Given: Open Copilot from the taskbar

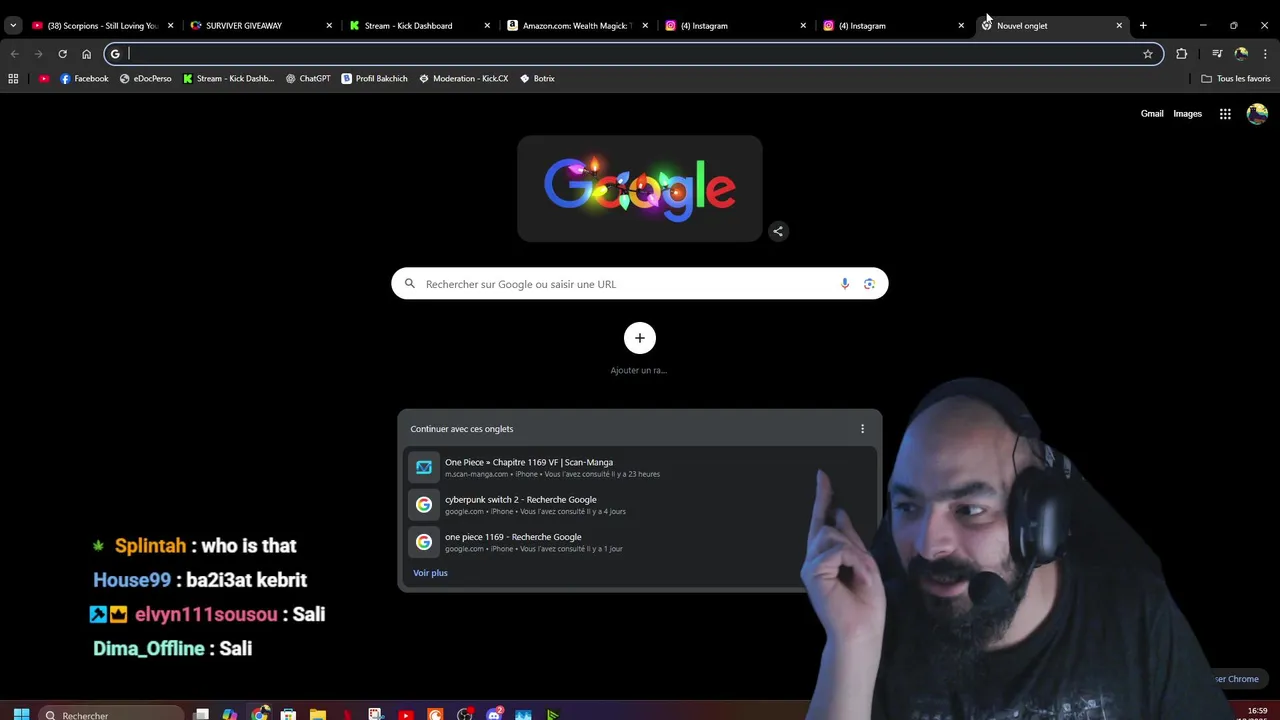Looking at the screenshot, I should pos(230,714).
